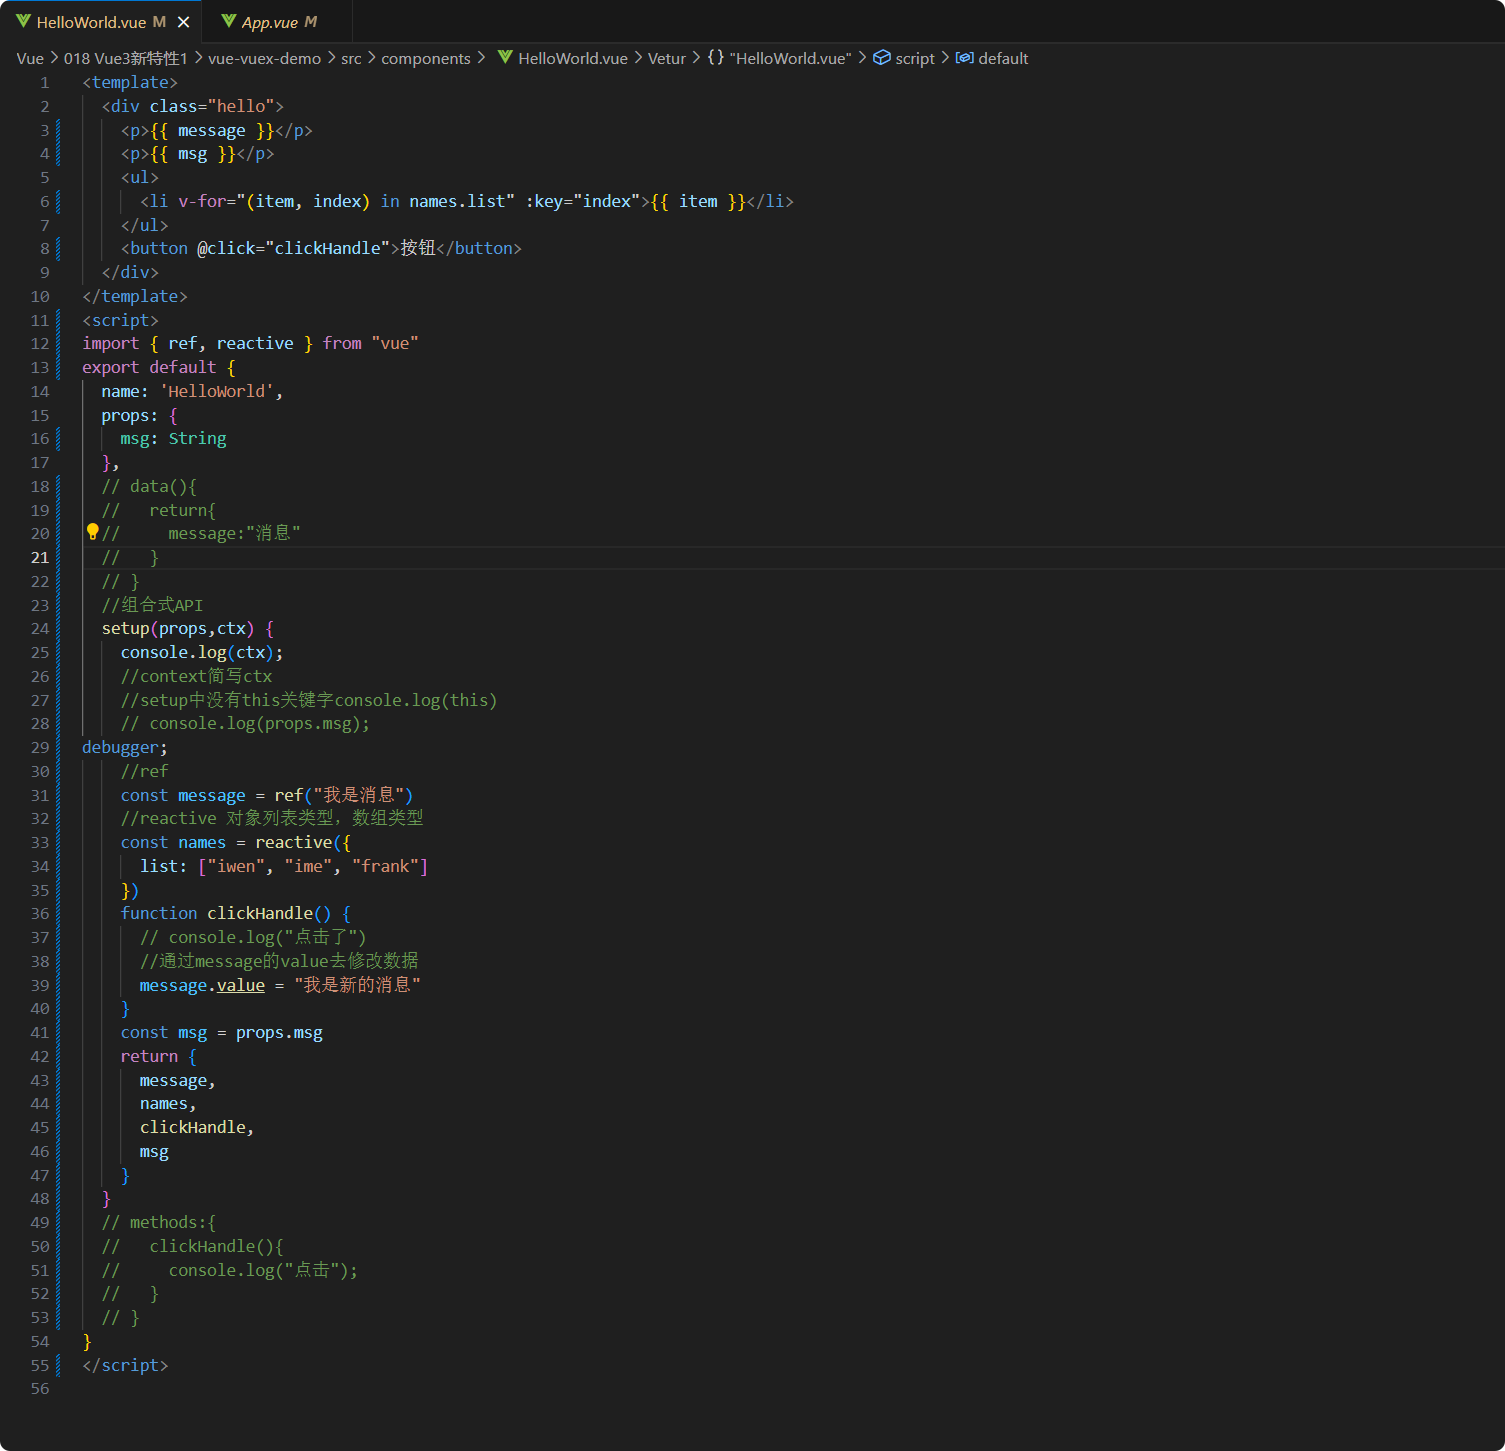Click the '按钮' button text on line 8
Image resolution: width=1505 pixels, height=1451 pixels.
tap(418, 248)
